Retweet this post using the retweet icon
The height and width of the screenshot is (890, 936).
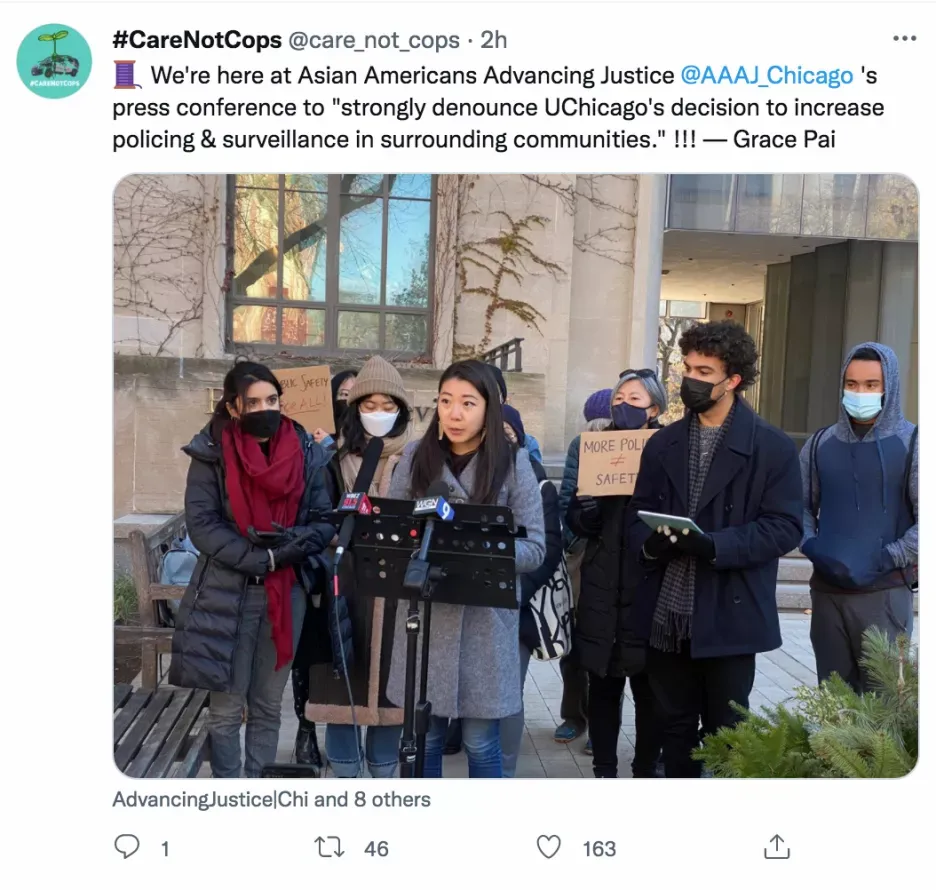tap(329, 847)
